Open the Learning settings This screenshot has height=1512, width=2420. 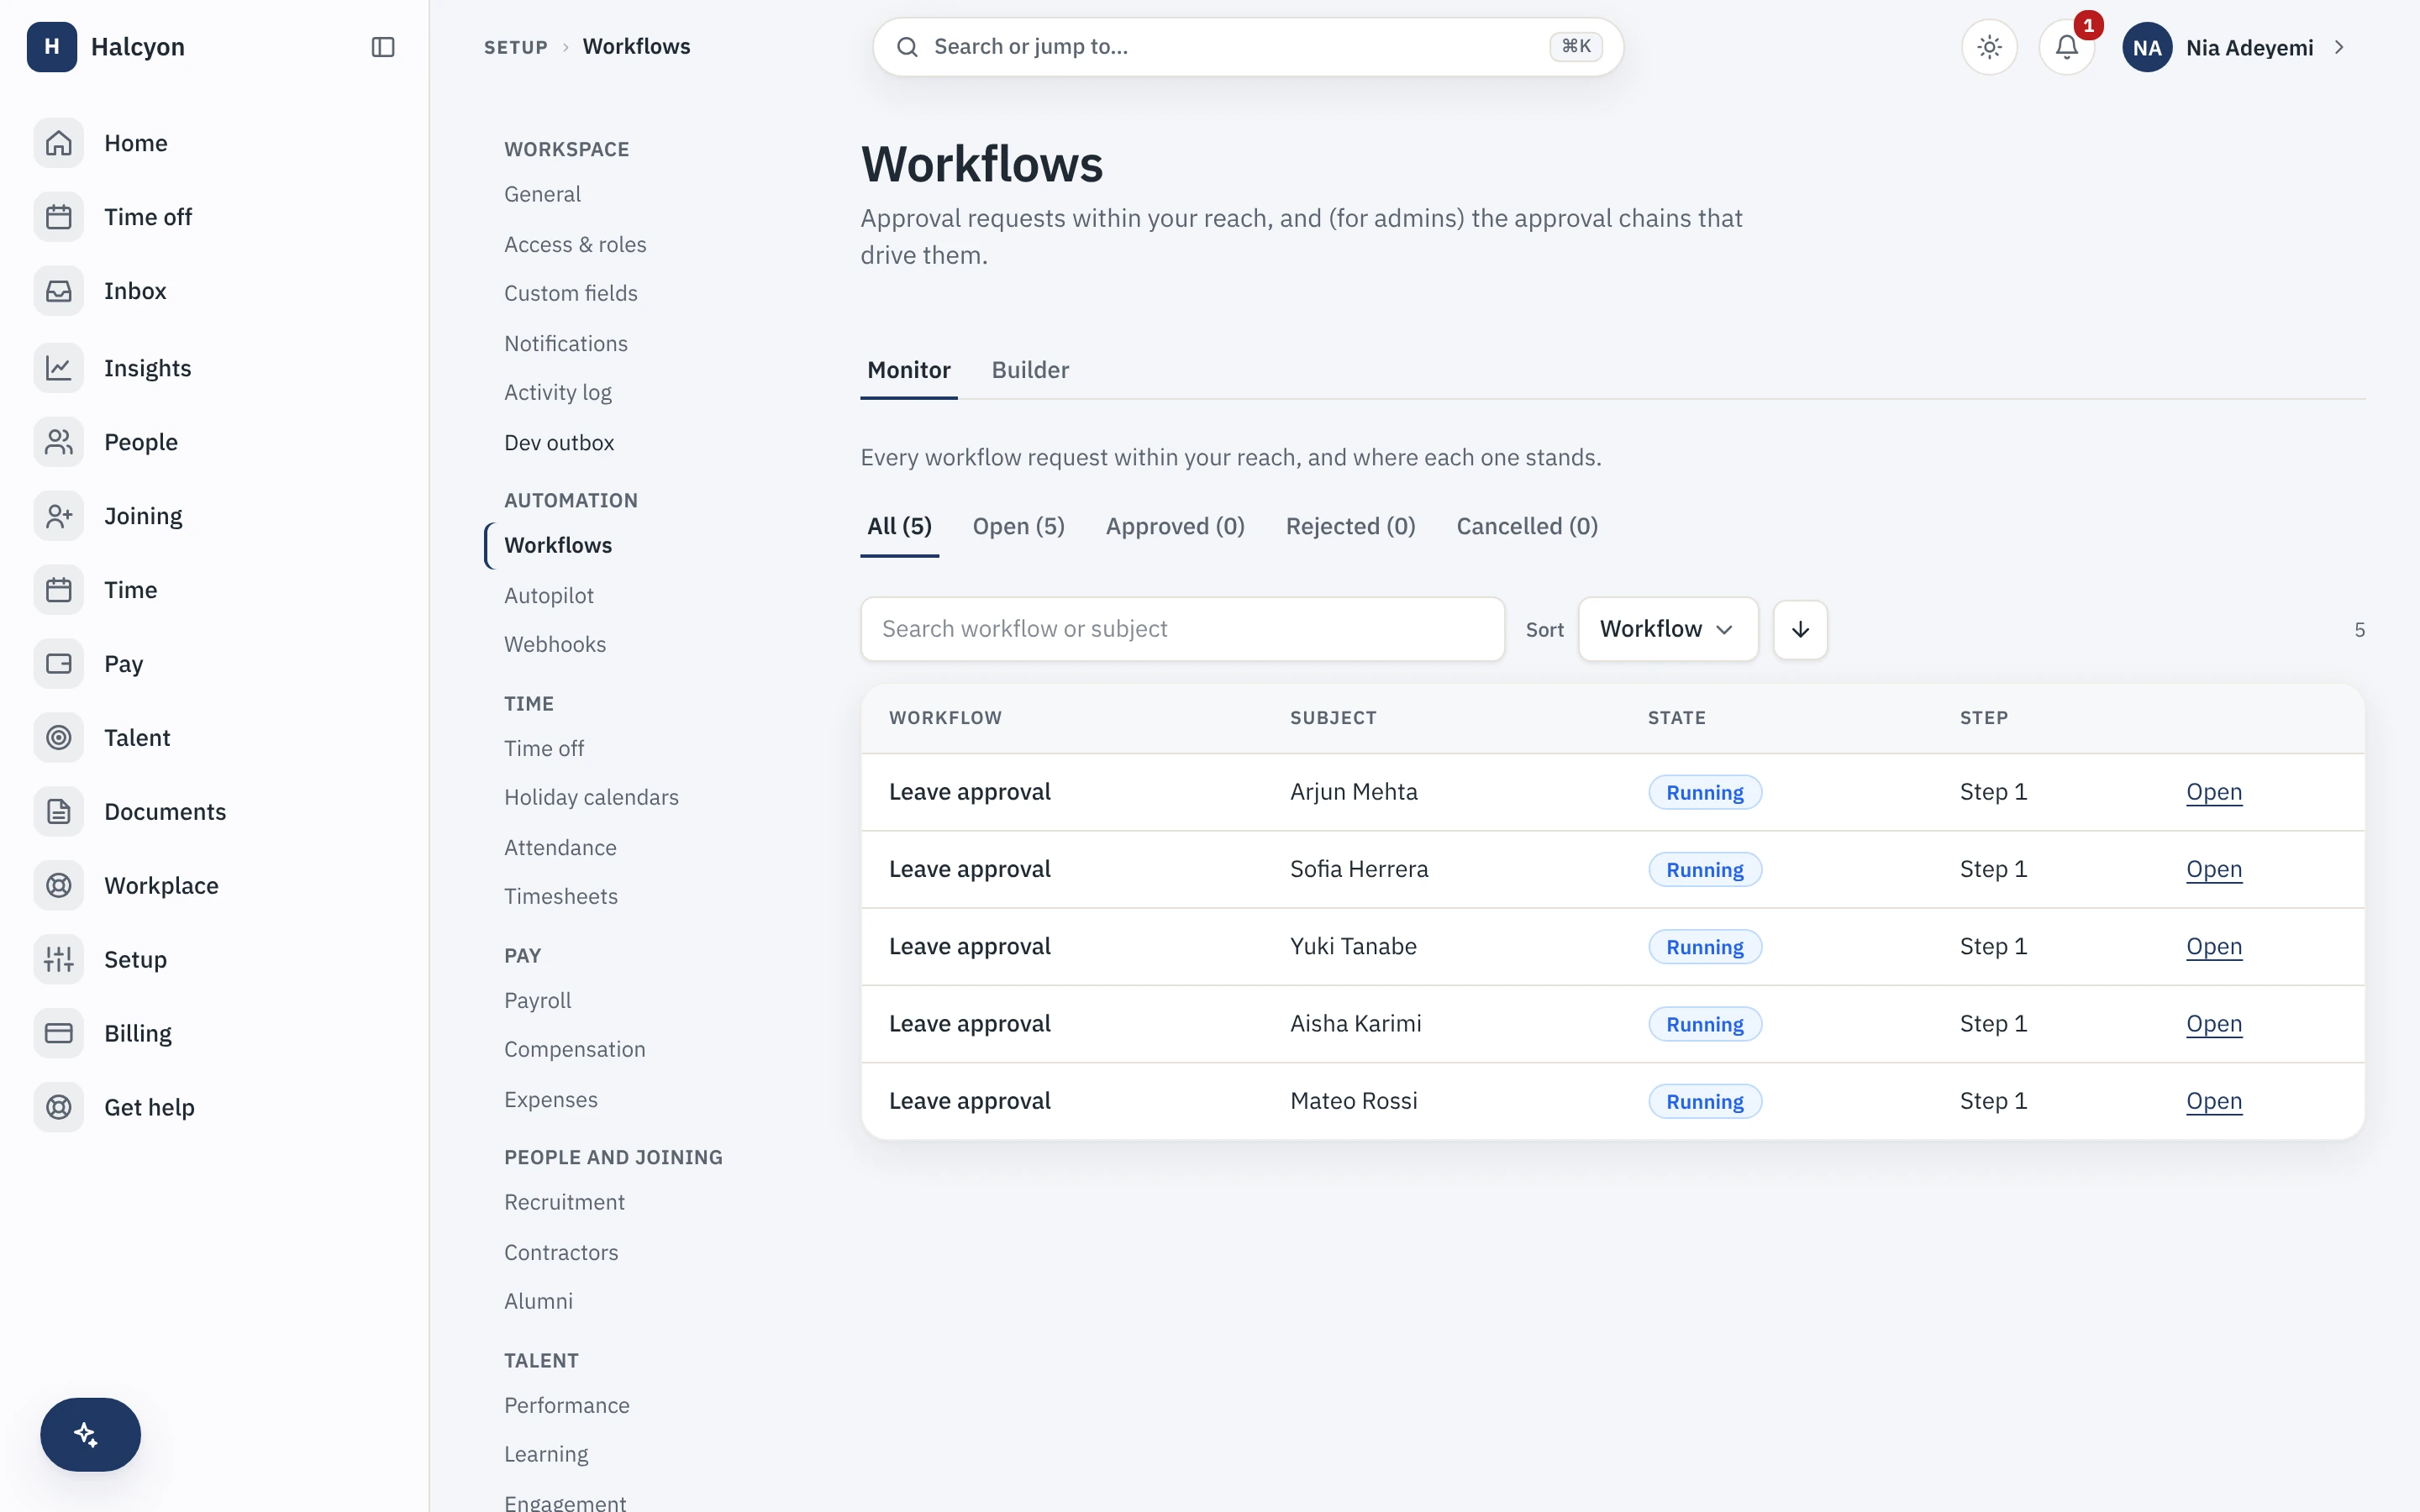546,1455
